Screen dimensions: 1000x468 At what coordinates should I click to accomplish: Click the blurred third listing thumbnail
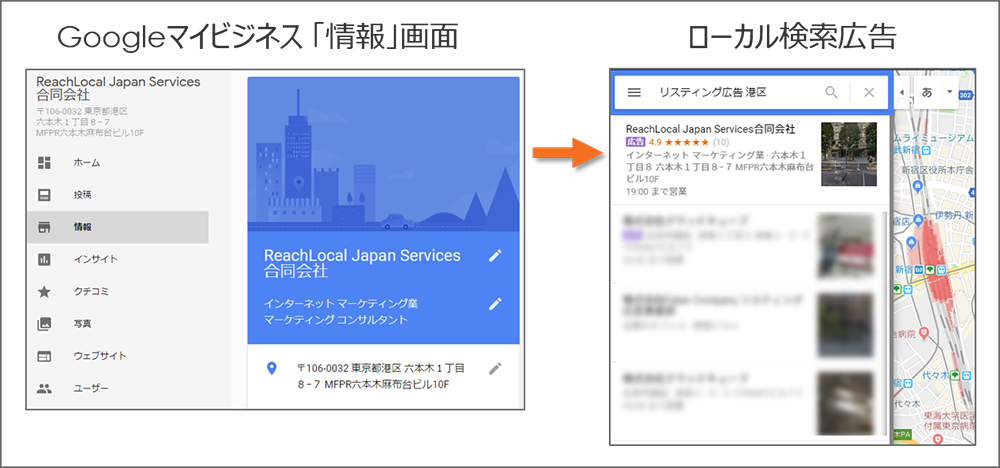click(846, 324)
